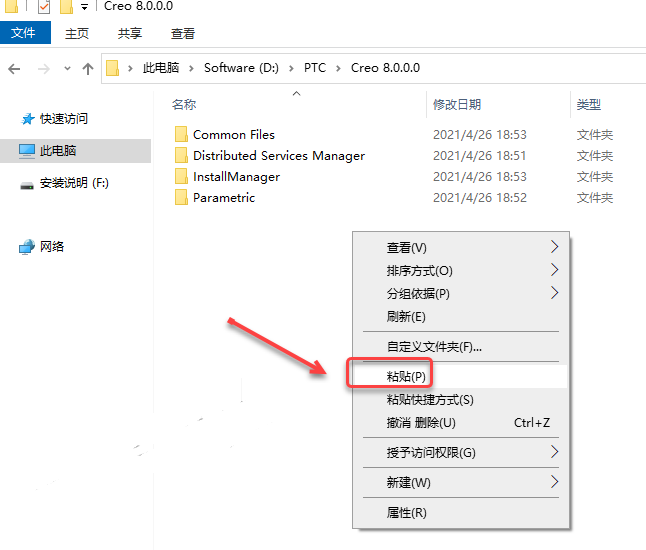646x550 pixels.
Task: Open the 新建(W) context submenu
Action: (461, 482)
